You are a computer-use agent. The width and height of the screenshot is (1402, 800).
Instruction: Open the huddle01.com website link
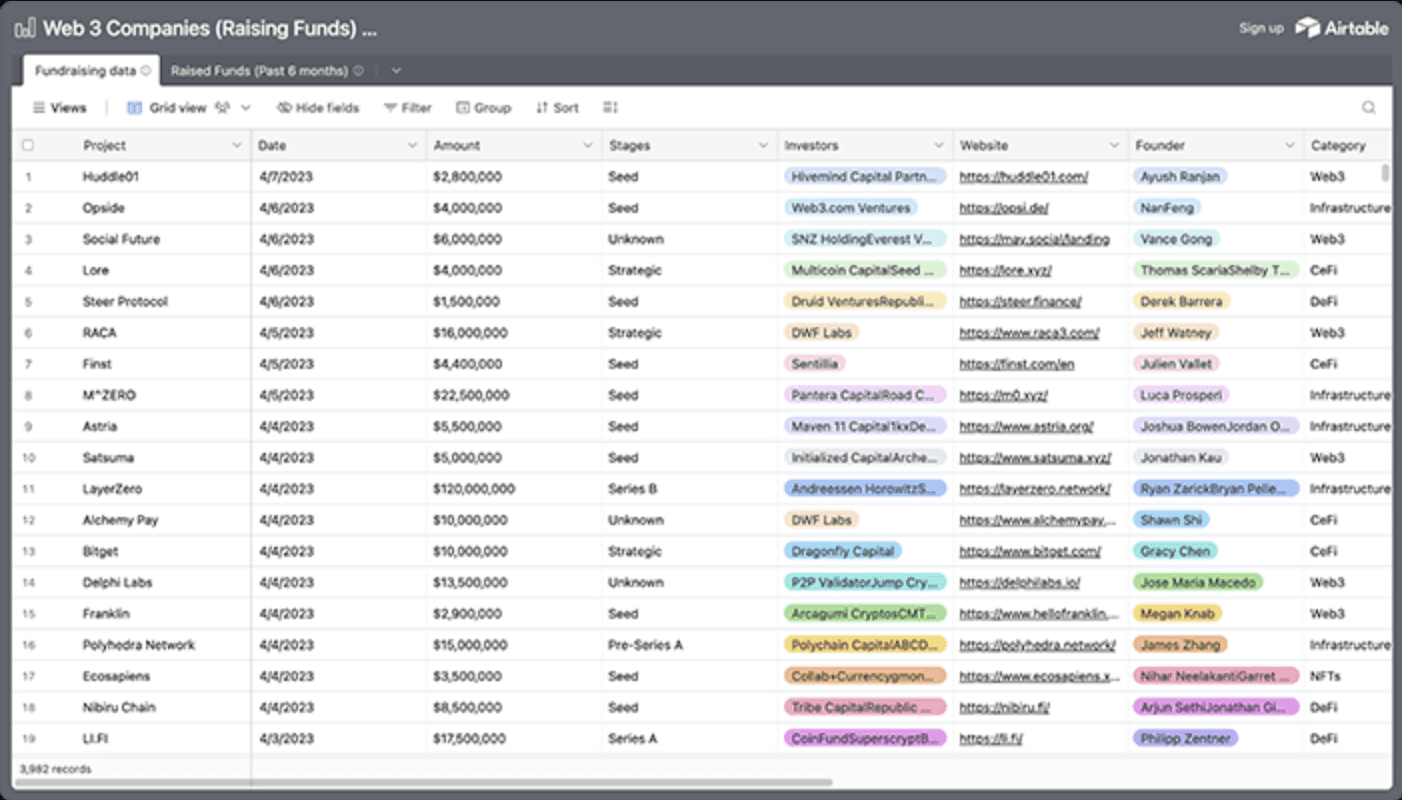pyautogui.click(x=1024, y=177)
